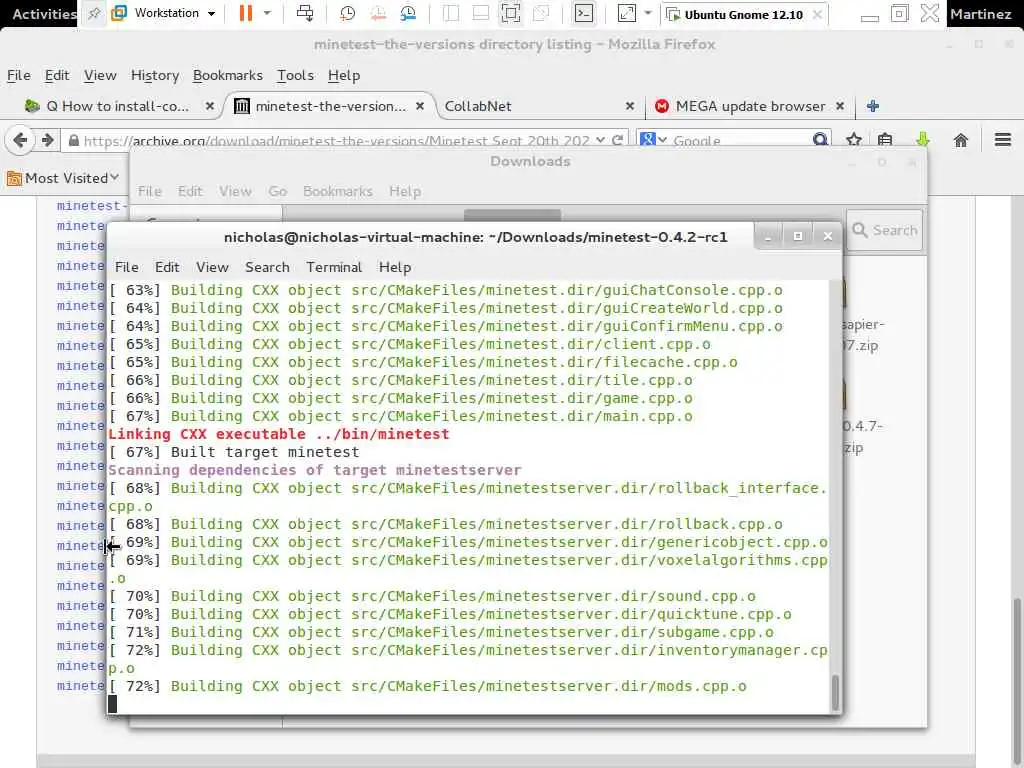The image size is (1024, 768).
Task: Close the minetest-the-version tab
Action: 420,106
